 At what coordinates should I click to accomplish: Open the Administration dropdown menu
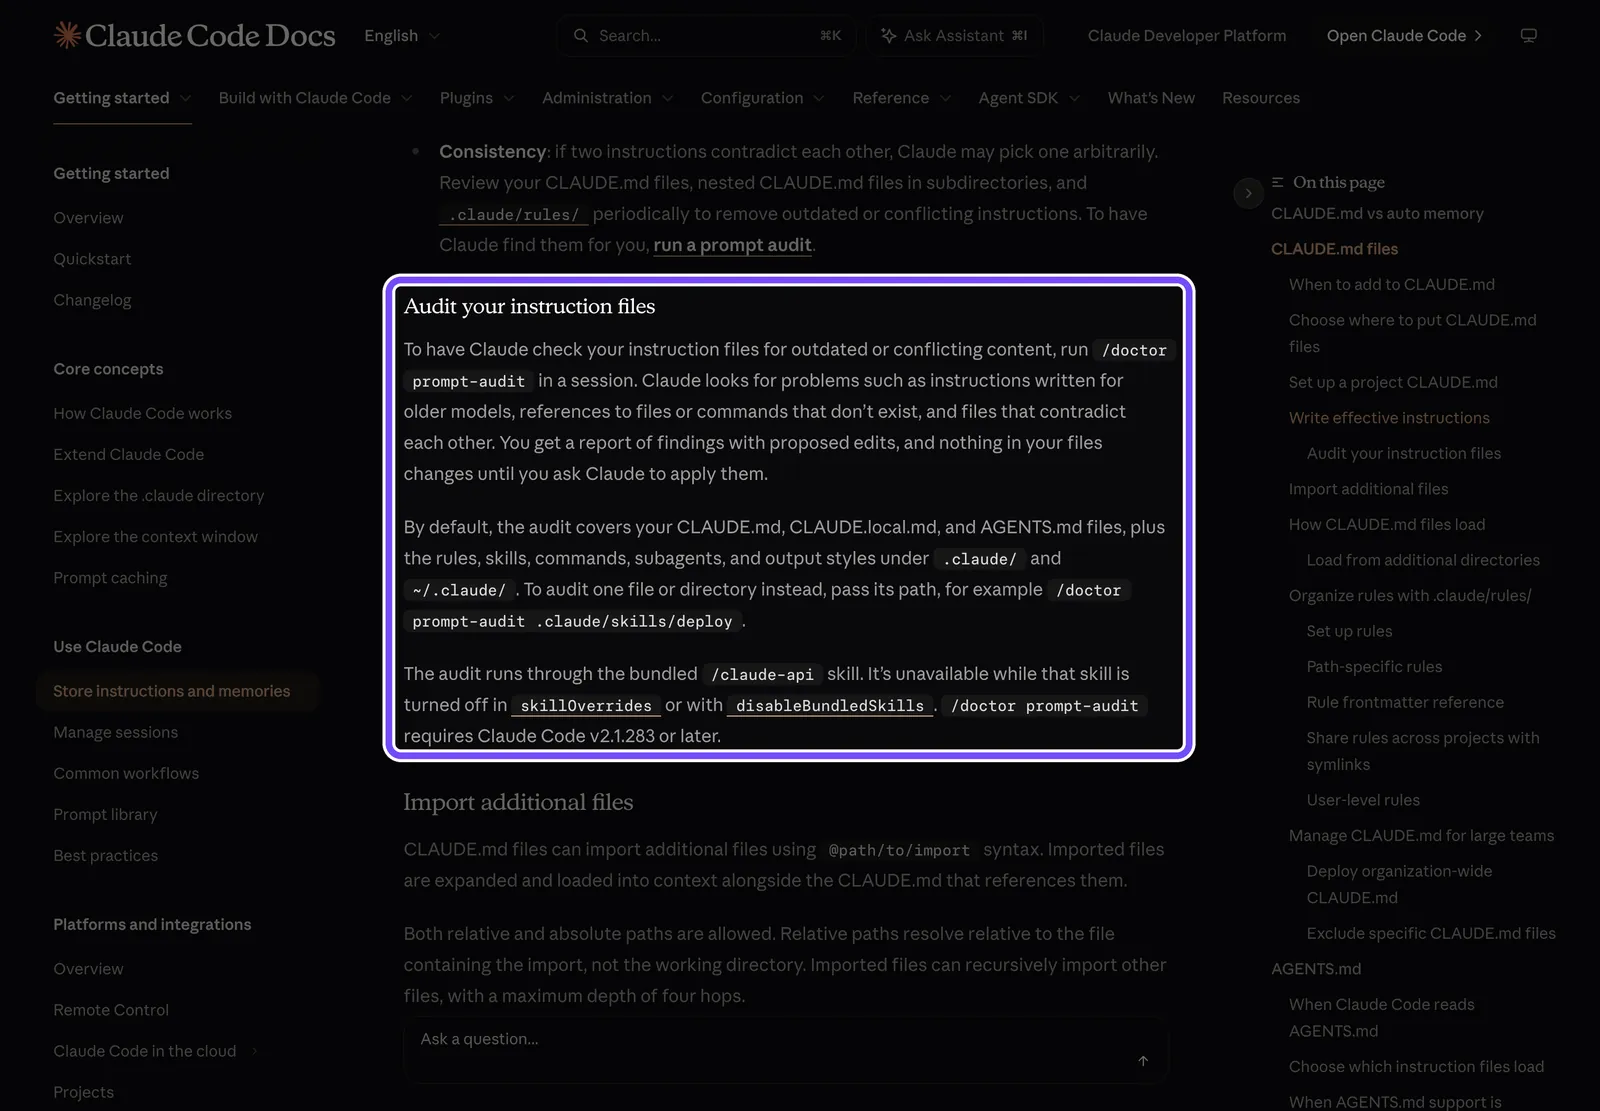point(608,98)
